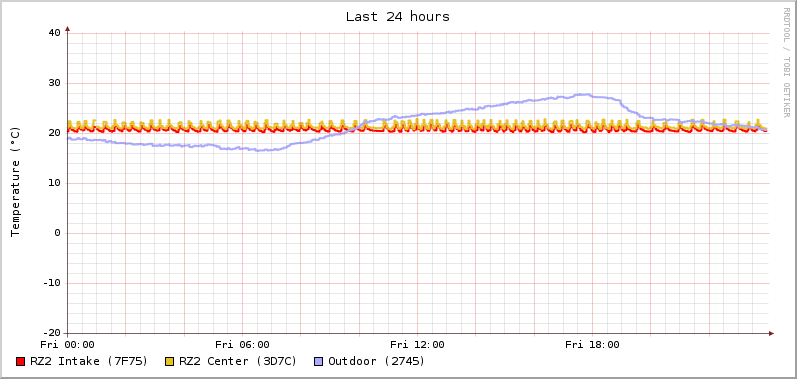
Task: Click the -20 value on temperature axis
Action: click(51, 333)
